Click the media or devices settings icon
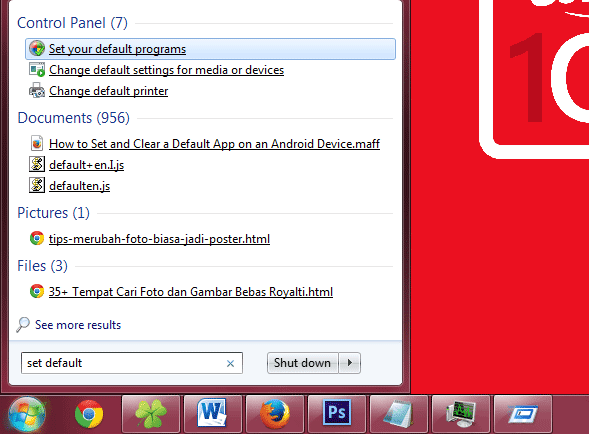Image resolution: width=589 pixels, height=434 pixels. coord(37,70)
